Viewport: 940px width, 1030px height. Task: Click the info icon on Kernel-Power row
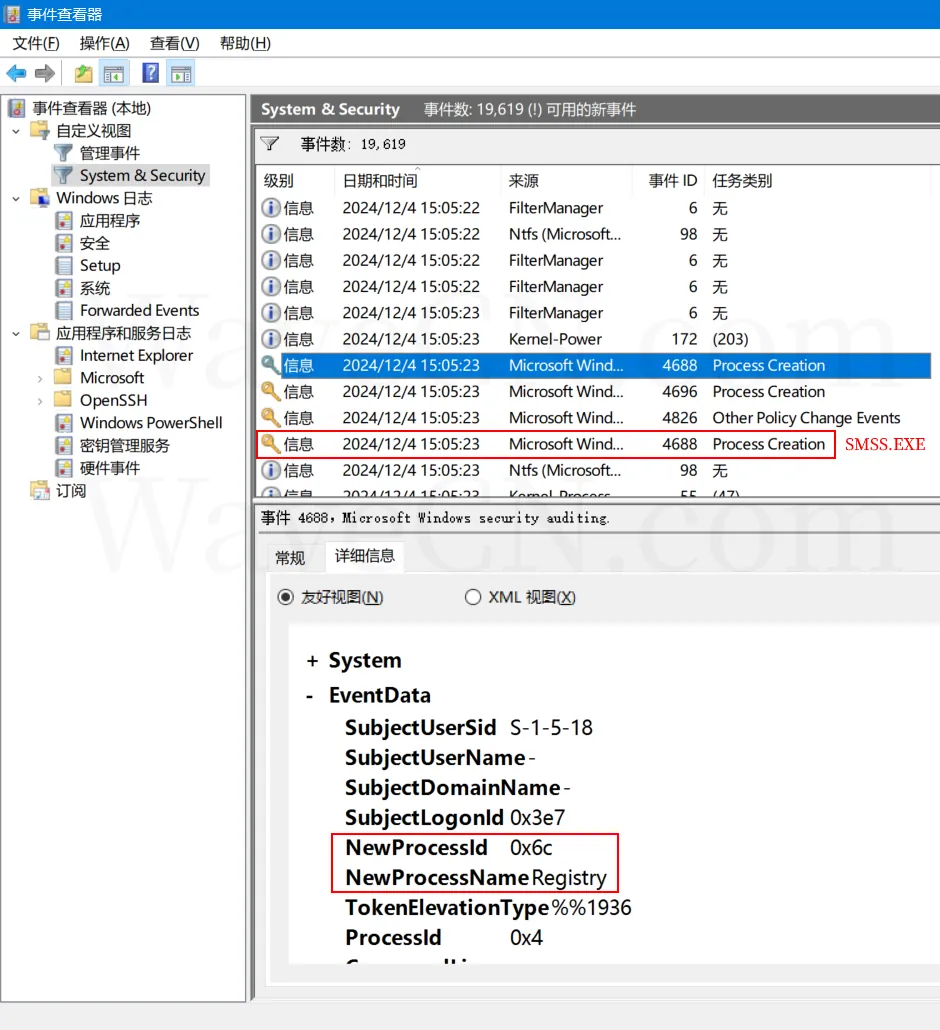tap(271, 339)
